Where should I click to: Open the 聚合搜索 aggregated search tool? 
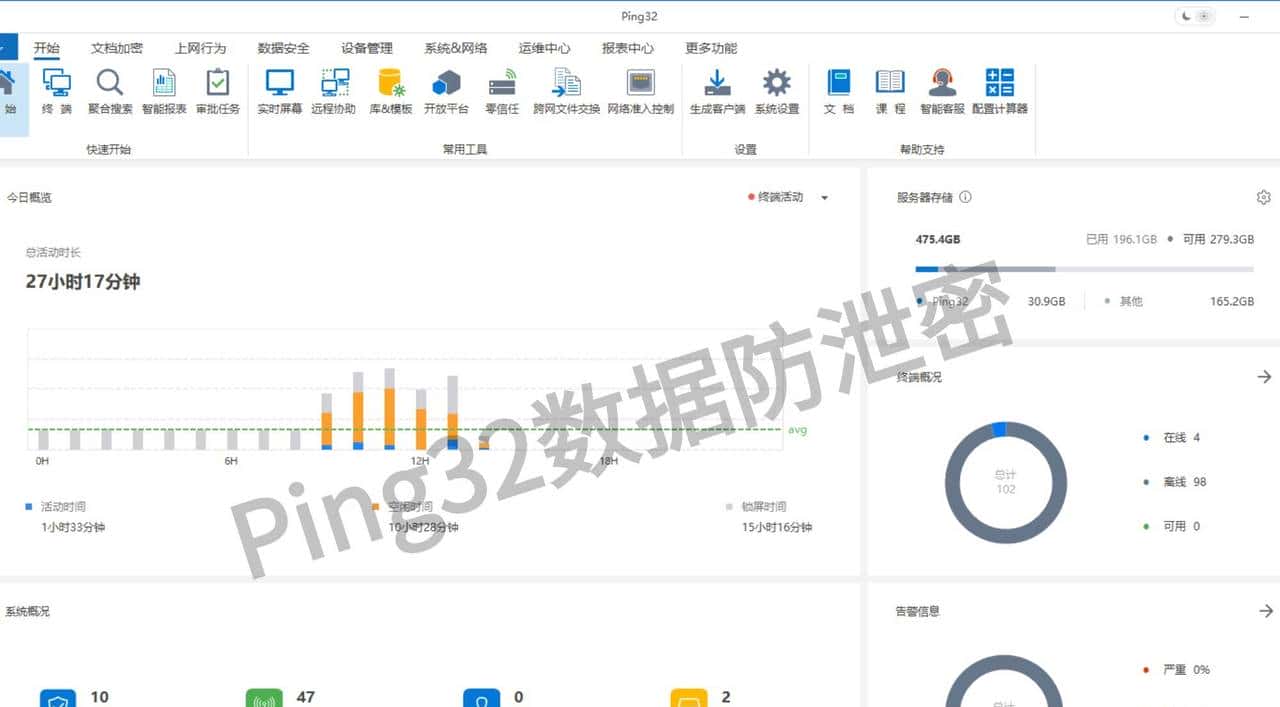[110, 93]
